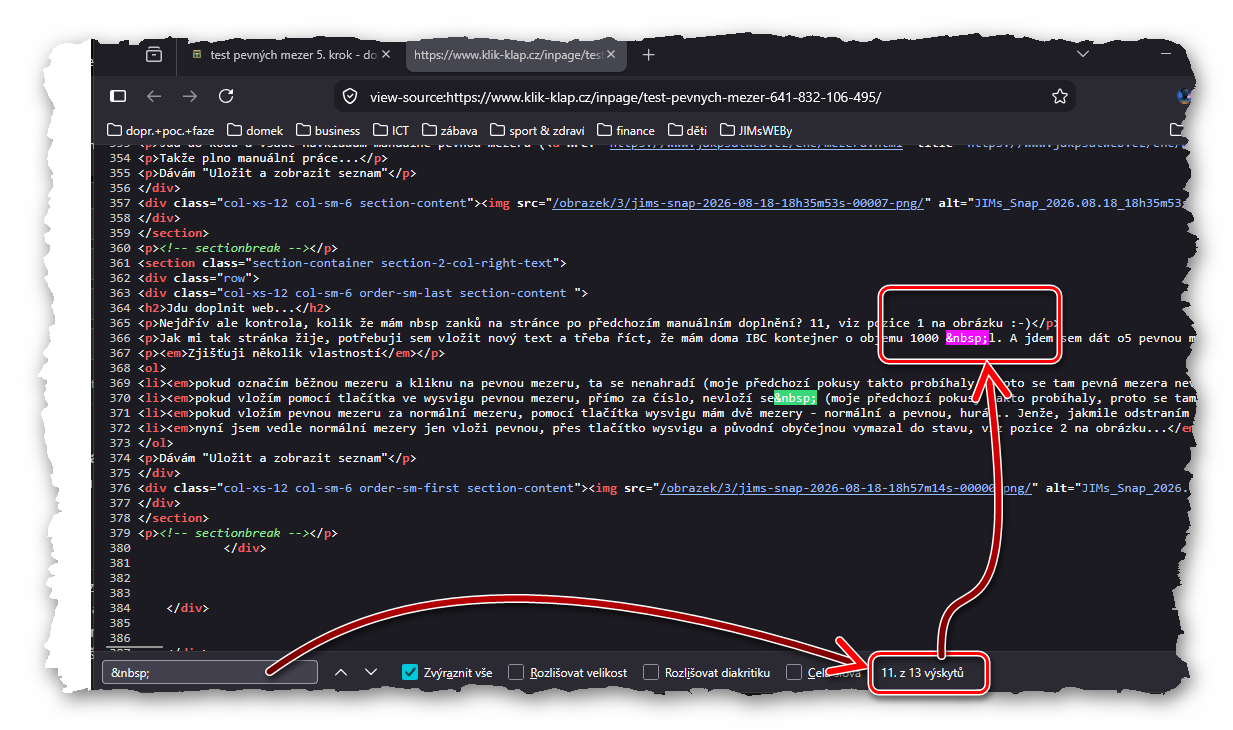Reload the page source
This screenshot has height=730, width=1233.
click(226, 96)
